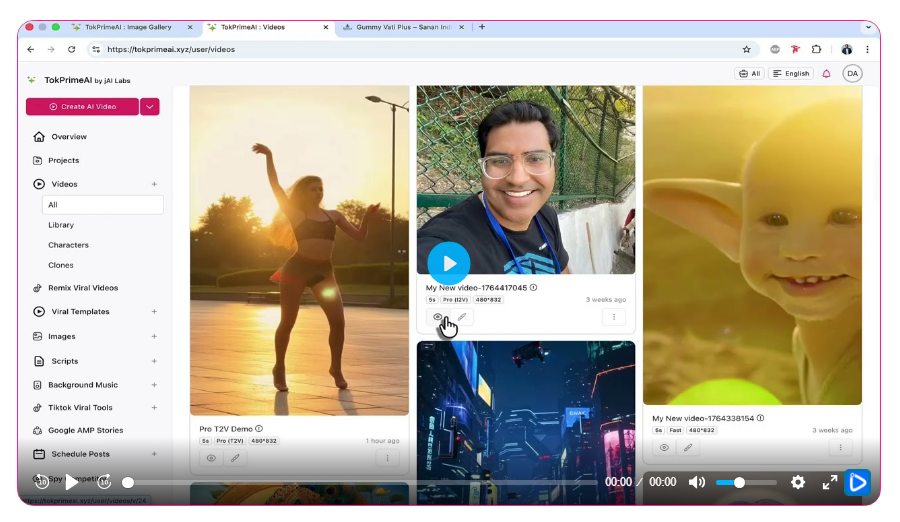900x522 pixels.
Task: Preview Pro T2V Demo with eye icon
Action: coord(211,458)
